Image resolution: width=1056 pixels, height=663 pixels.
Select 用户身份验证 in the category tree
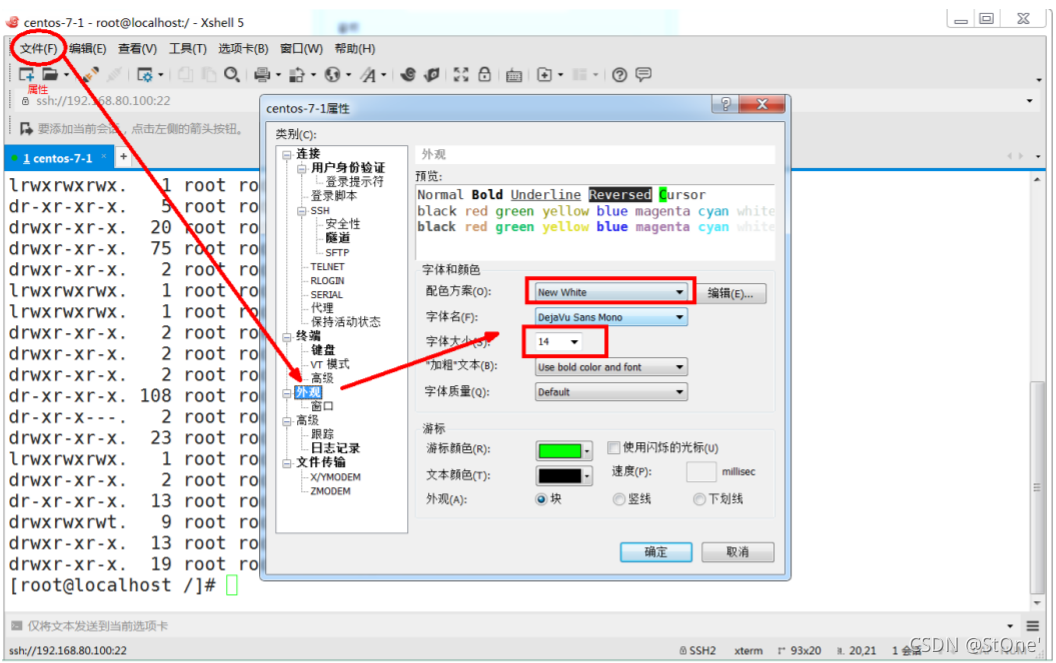pyautogui.click(x=348, y=168)
